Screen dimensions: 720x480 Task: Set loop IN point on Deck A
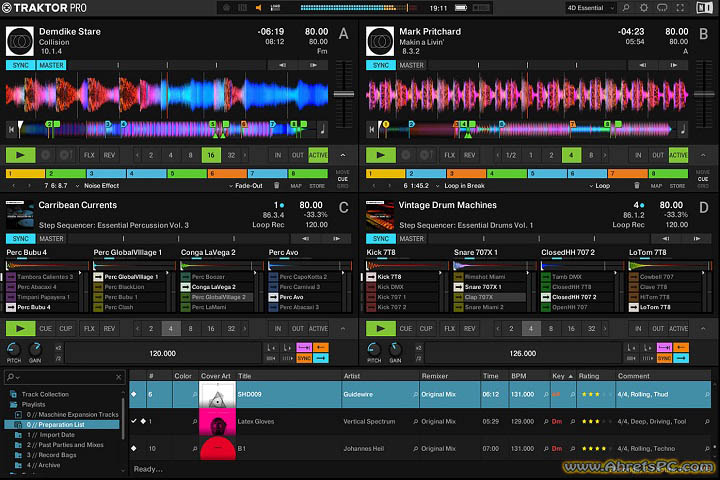(x=278, y=155)
